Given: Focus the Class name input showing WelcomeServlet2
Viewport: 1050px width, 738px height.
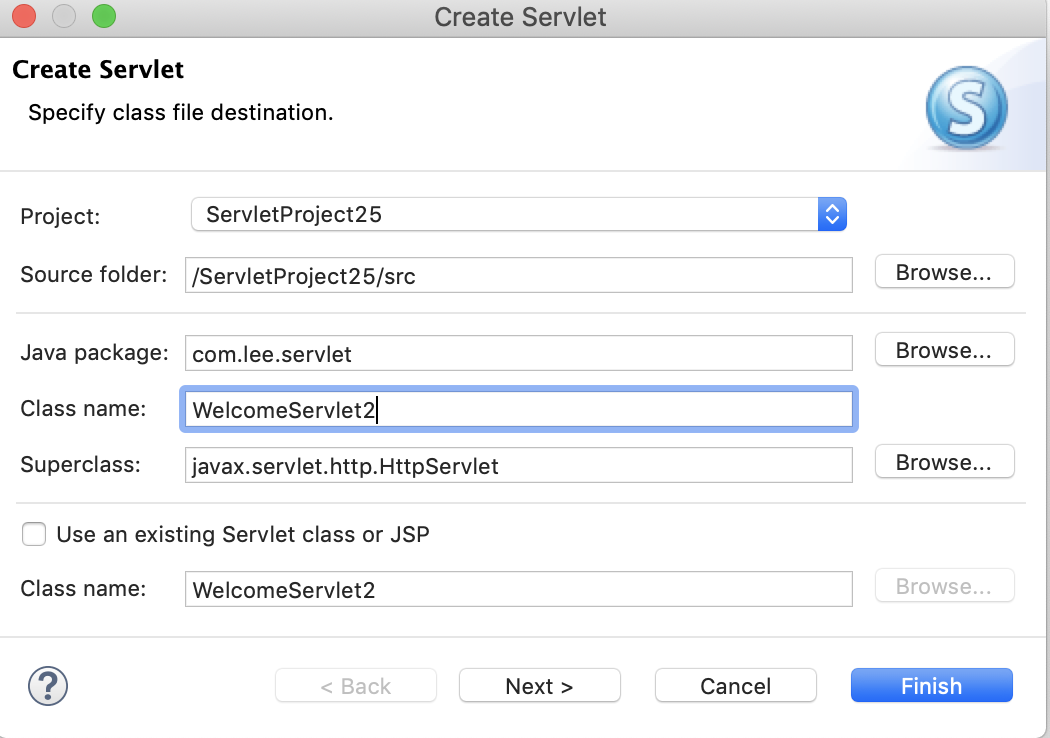Looking at the screenshot, I should point(518,408).
